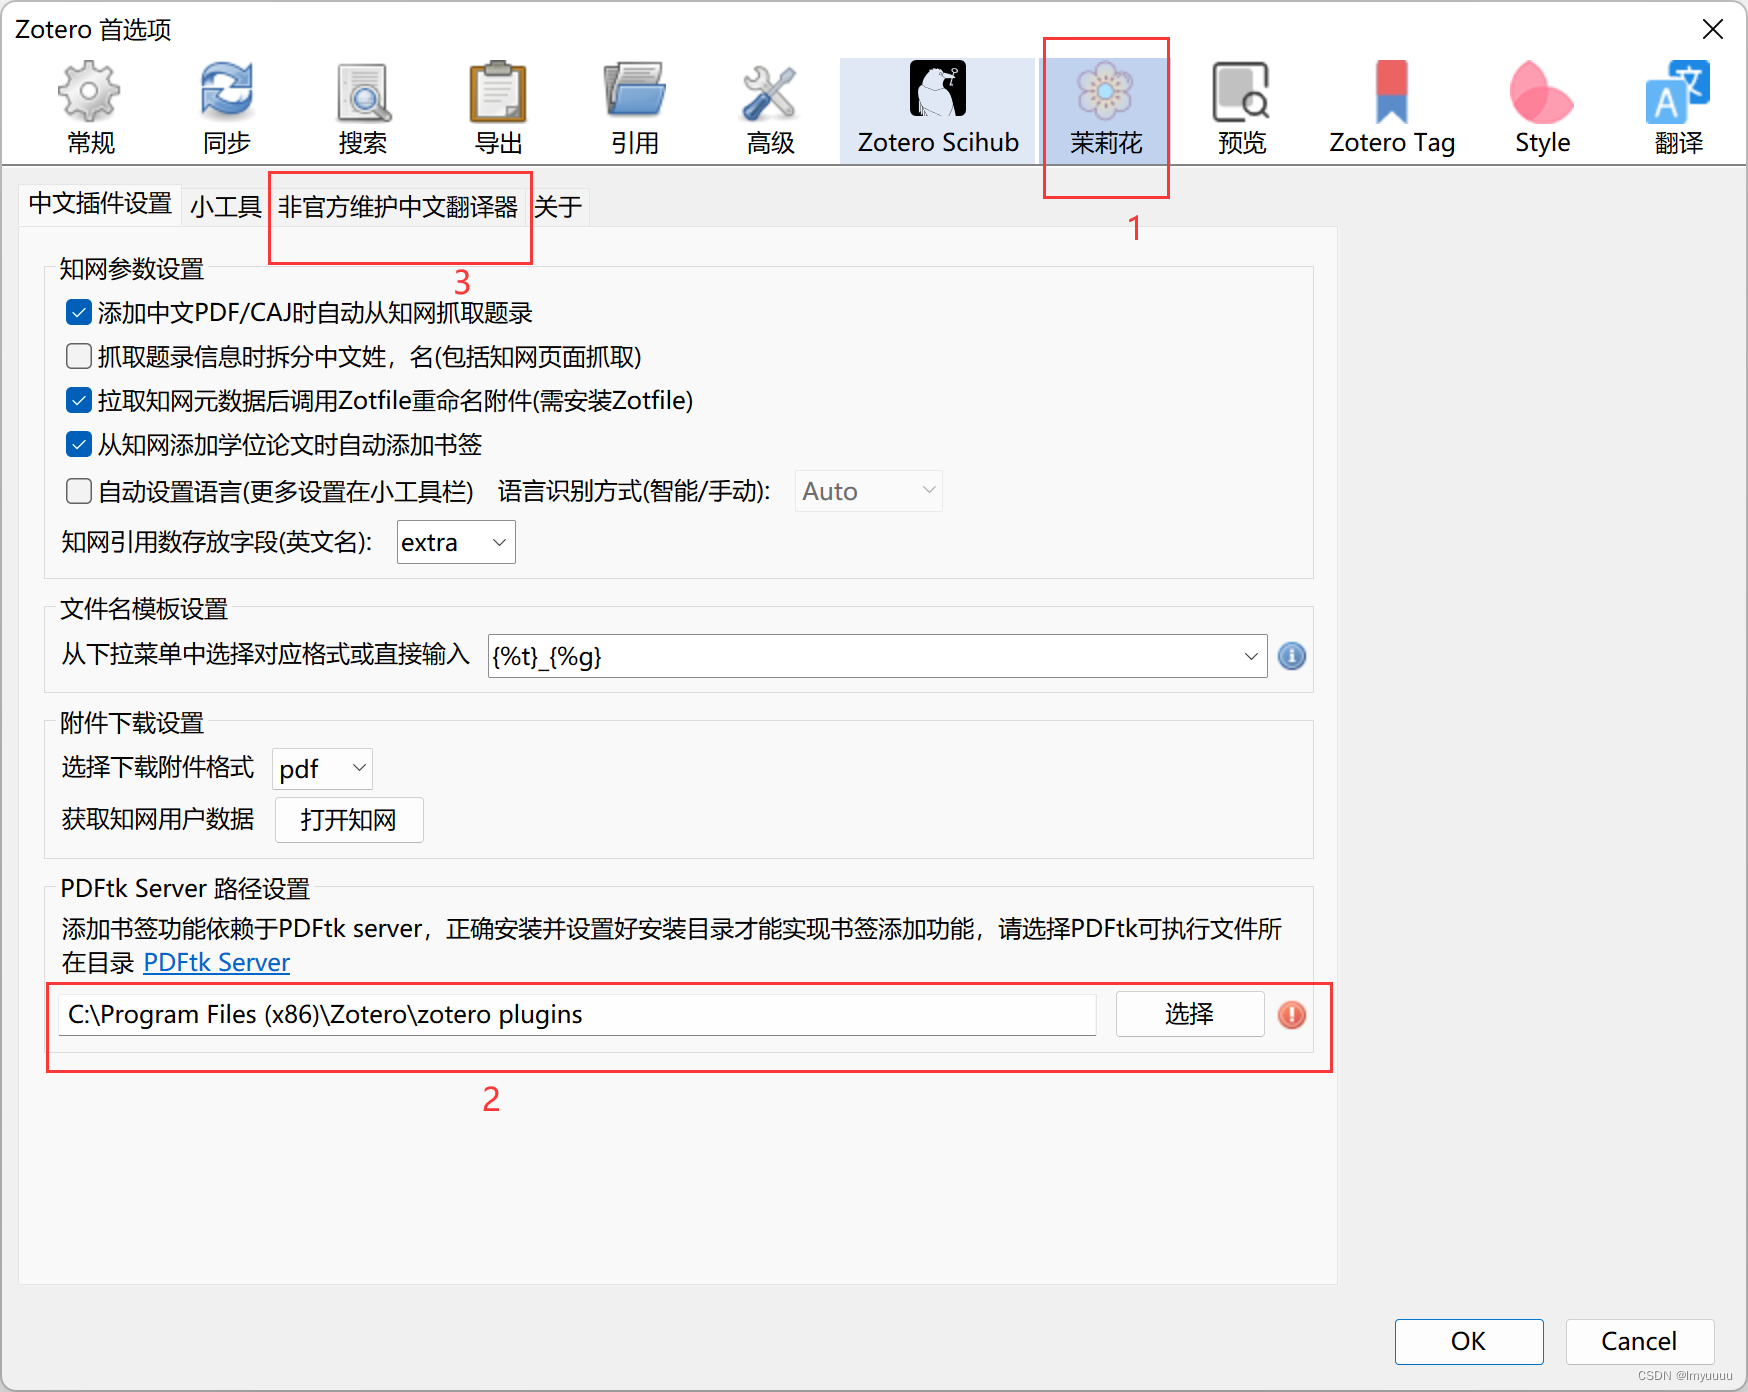Open the 预览 preview preferences pane
Screen dimensions: 1748x1392
tap(1242, 108)
